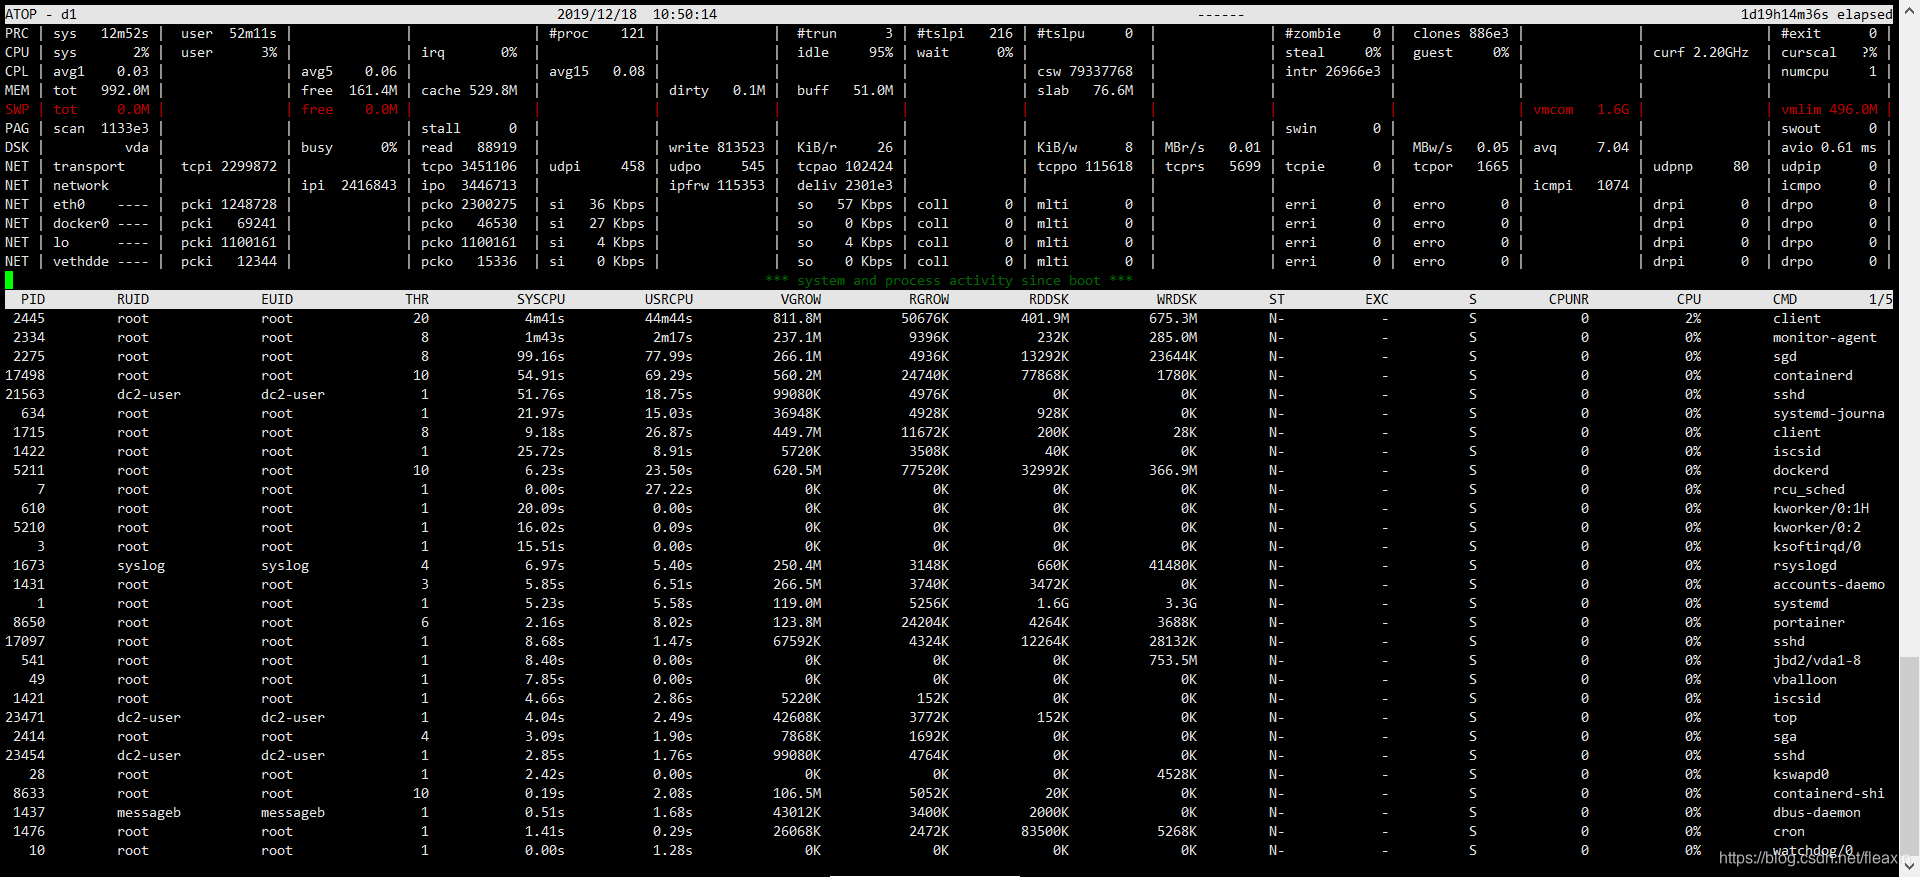Screen dimensions: 1920x877
Task: Click the DSK vda disk label
Action: point(137,147)
